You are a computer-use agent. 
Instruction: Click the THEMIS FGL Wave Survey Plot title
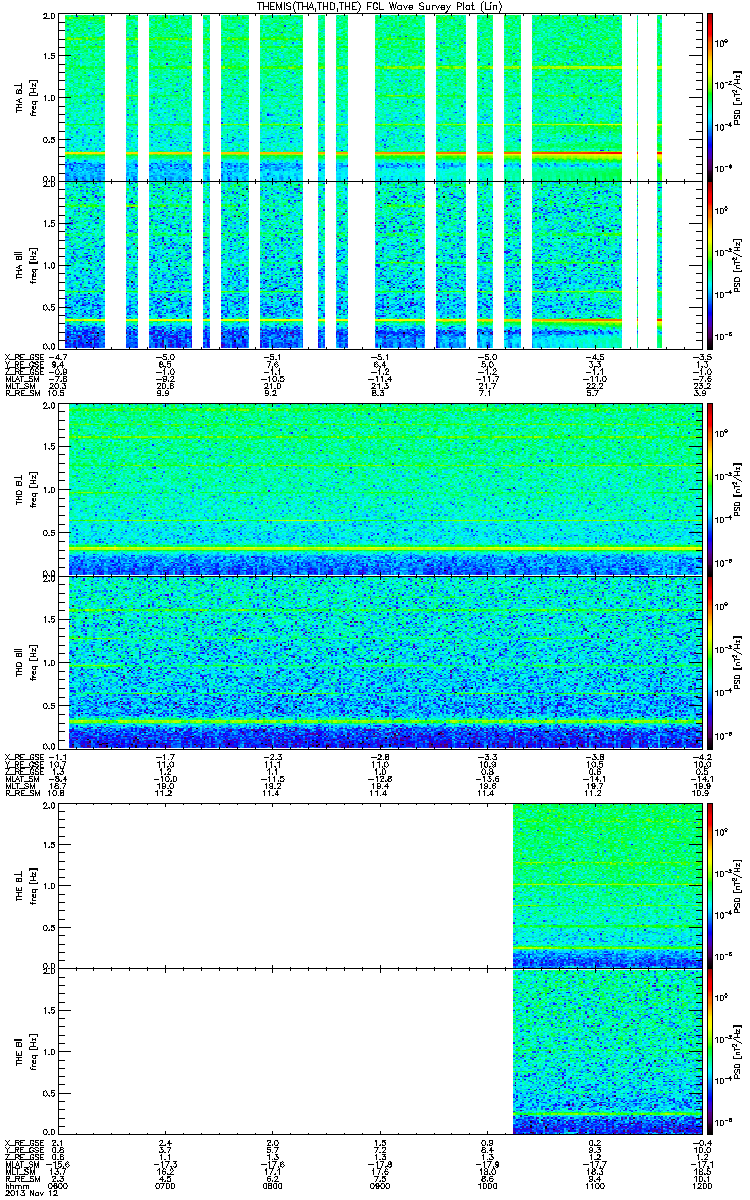point(381,6)
